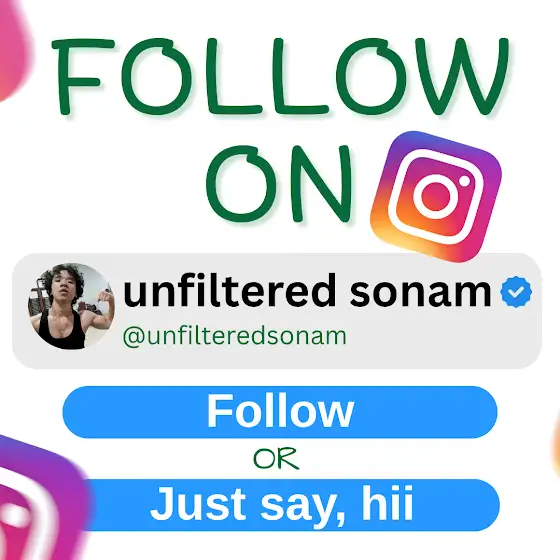Click the blue verified badge checkmark
Image resolution: width=560 pixels, height=560 pixels.
pos(516,292)
